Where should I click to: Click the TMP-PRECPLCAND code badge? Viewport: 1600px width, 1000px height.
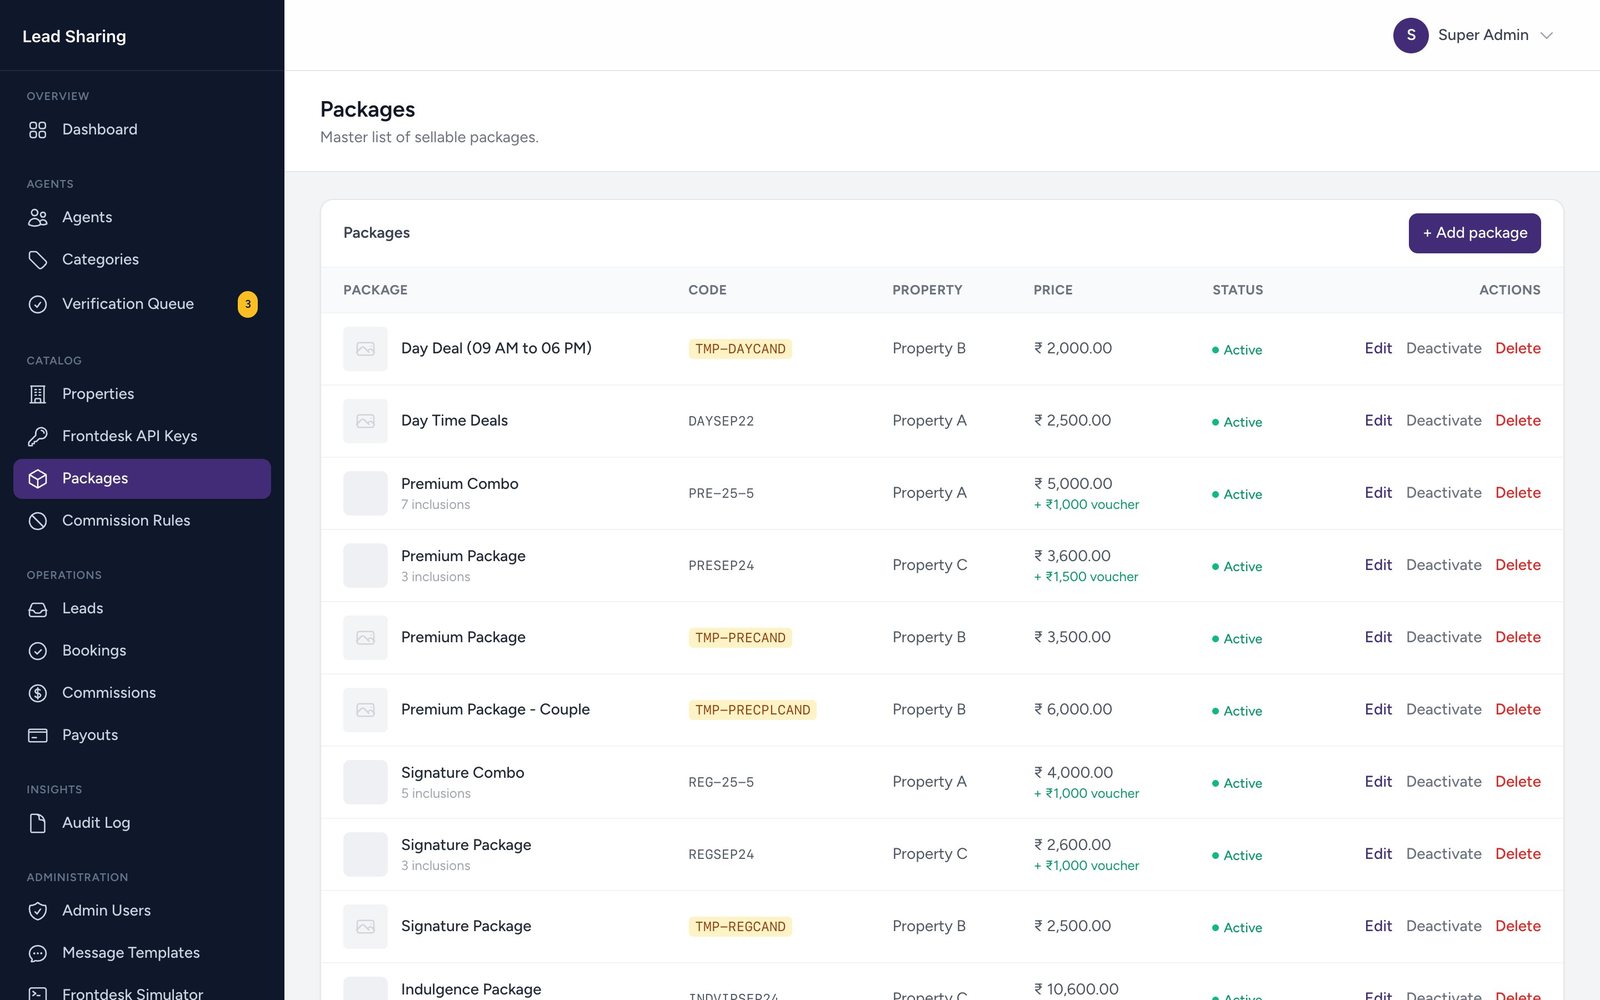pyautogui.click(x=752, y=710)
